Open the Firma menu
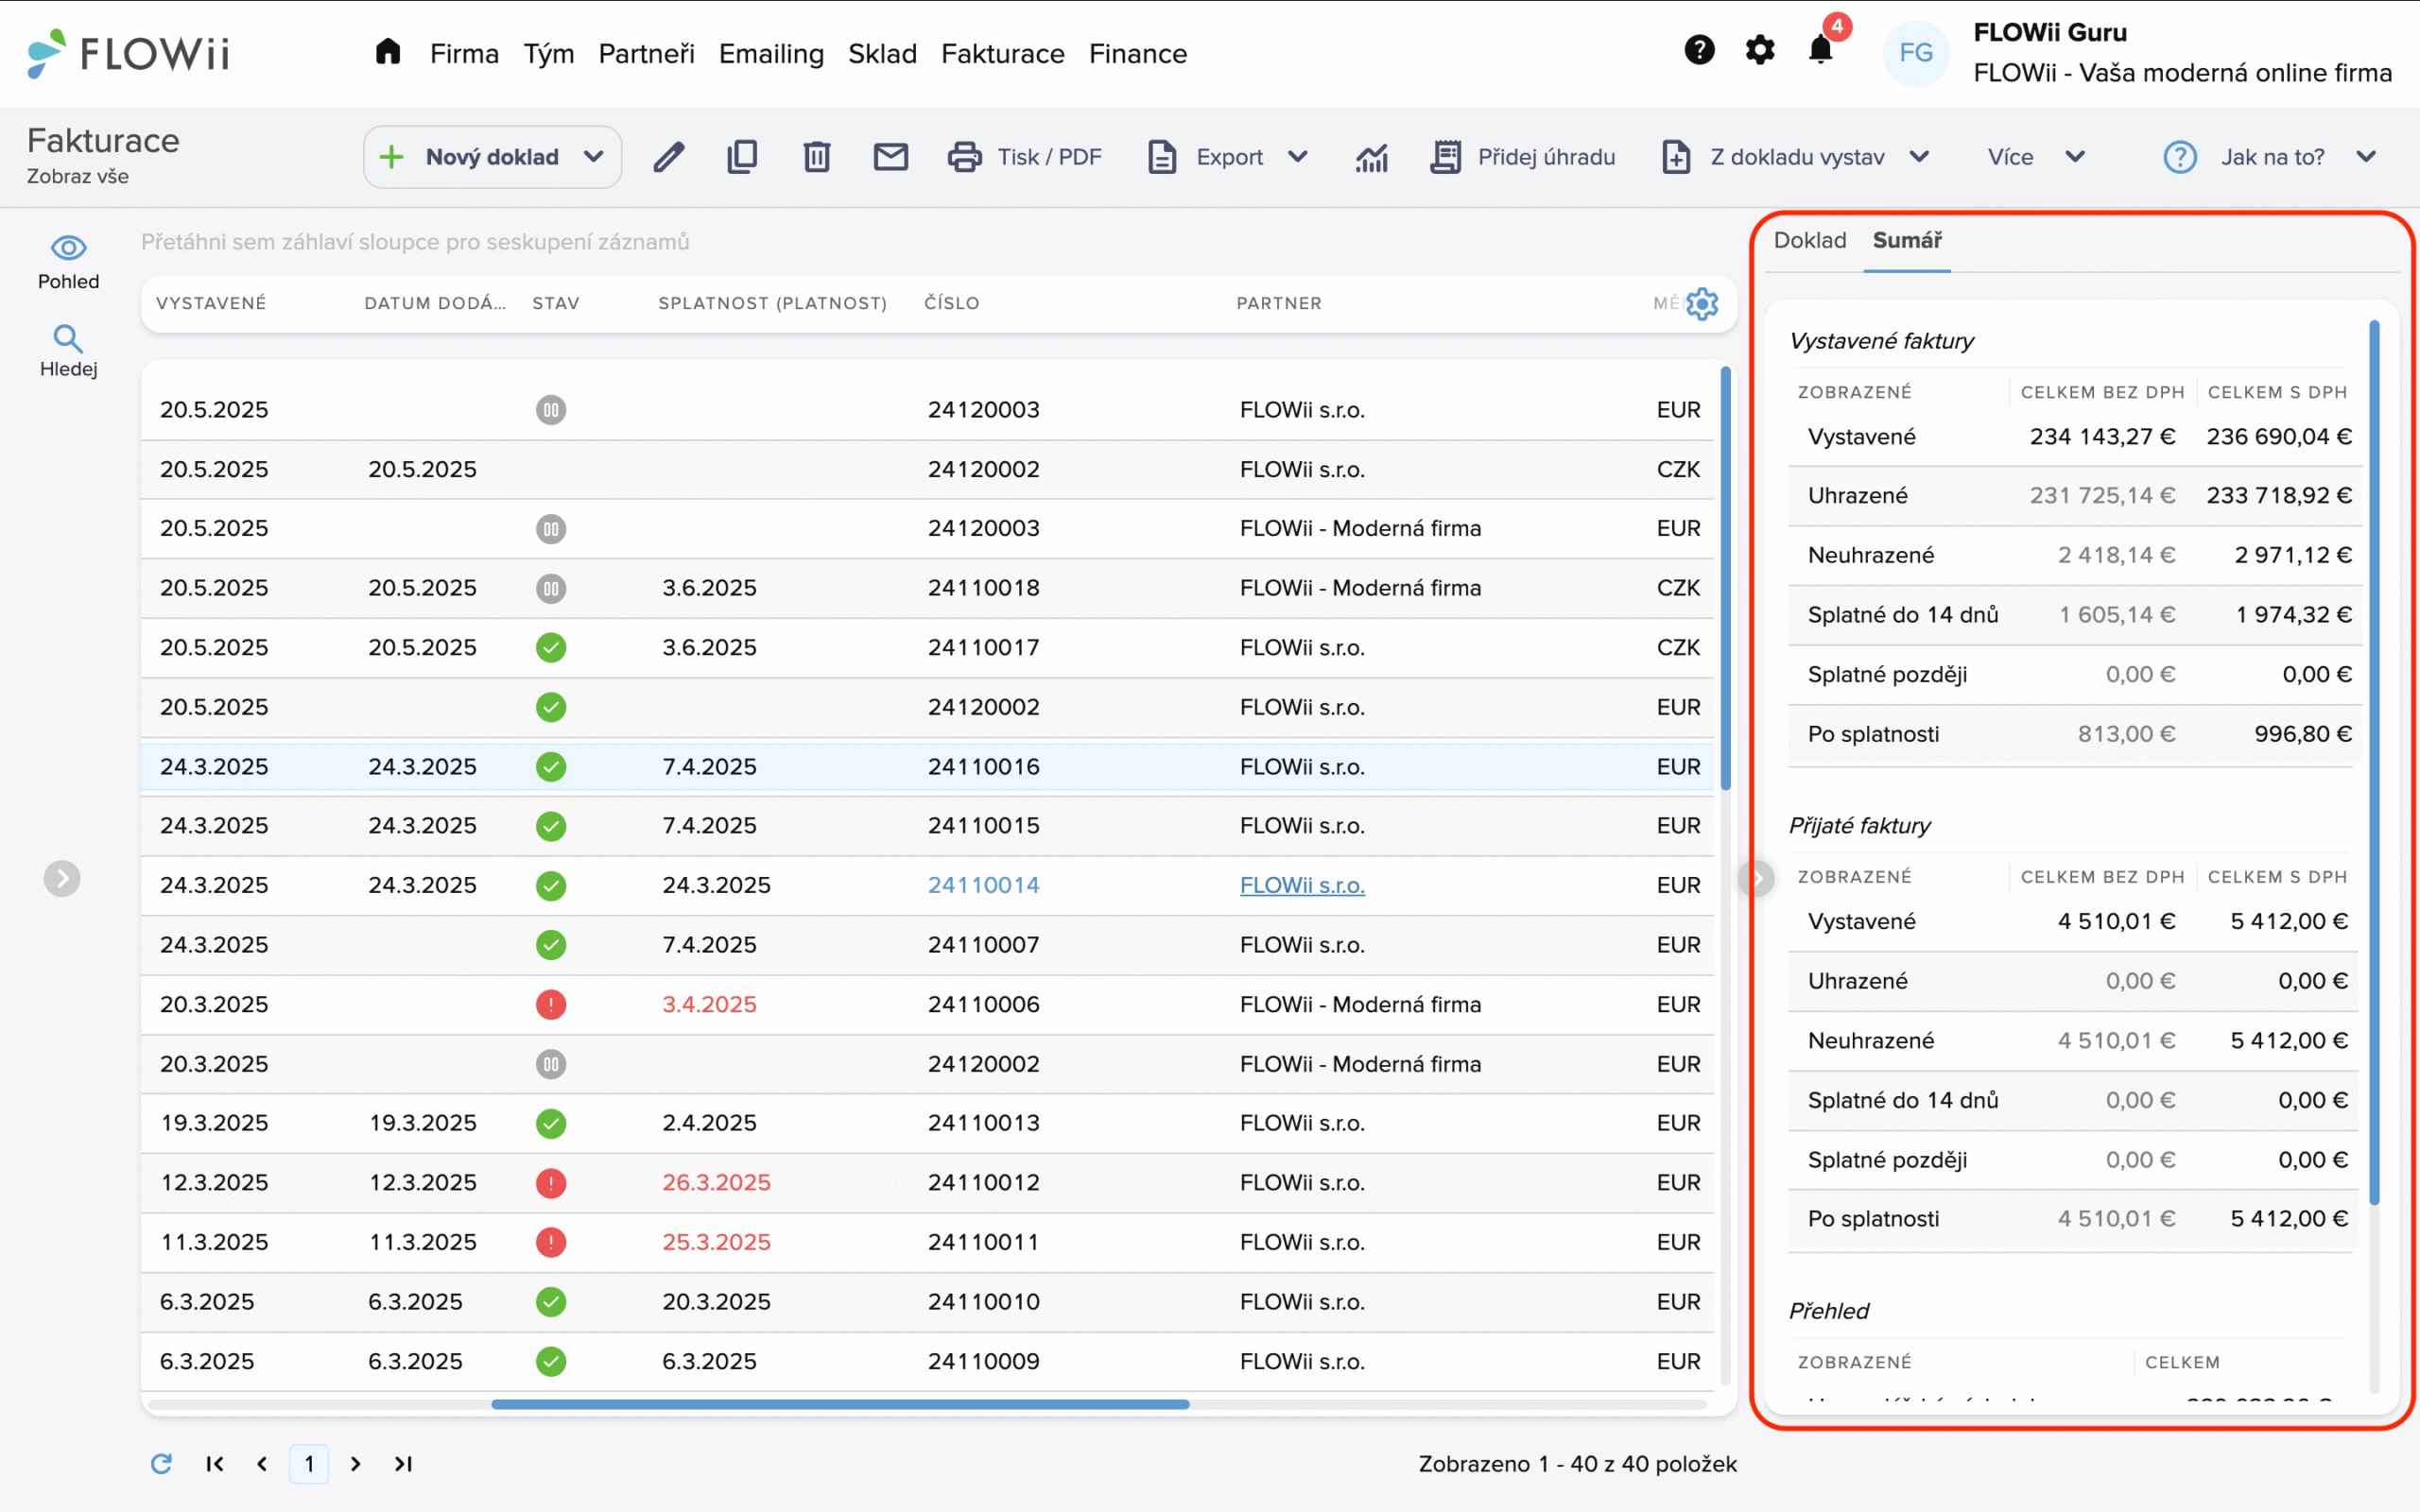This screenshot has width=2420, height=1512. click(464, 54)
